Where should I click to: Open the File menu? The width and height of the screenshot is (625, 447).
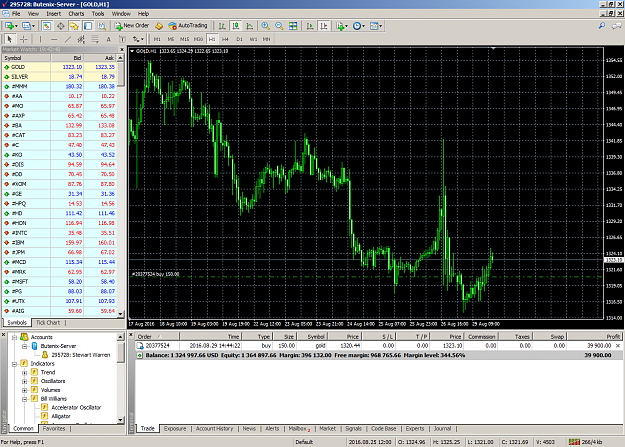coord(16,14)
